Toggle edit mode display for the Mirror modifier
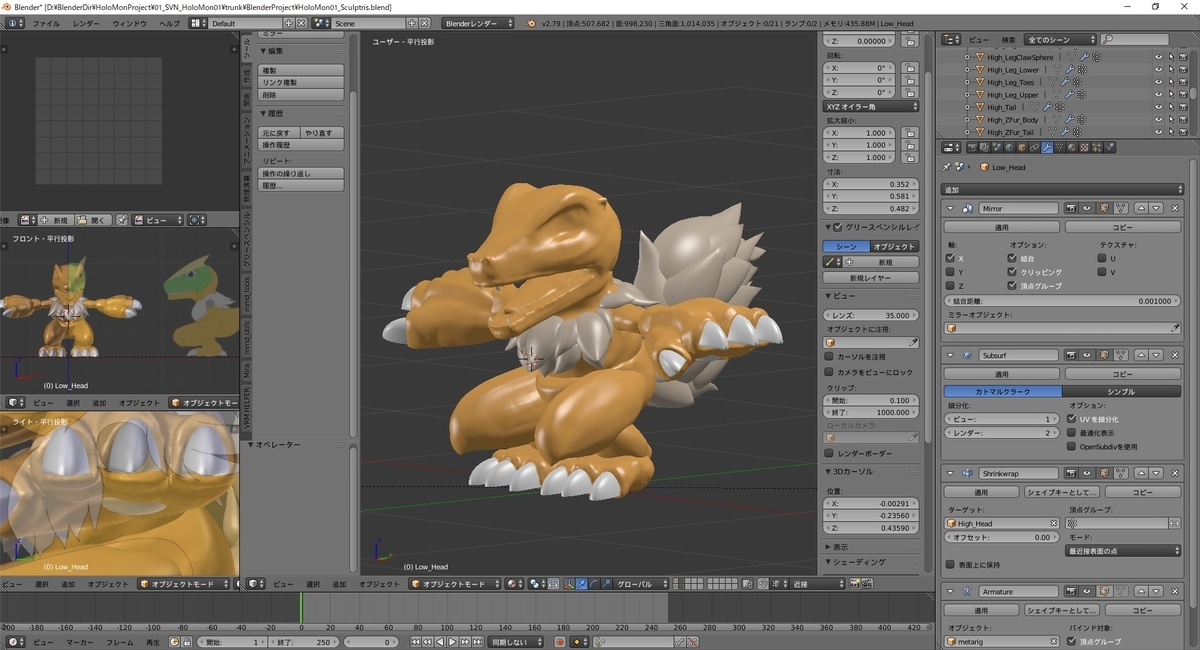 tap(1104, 208)
